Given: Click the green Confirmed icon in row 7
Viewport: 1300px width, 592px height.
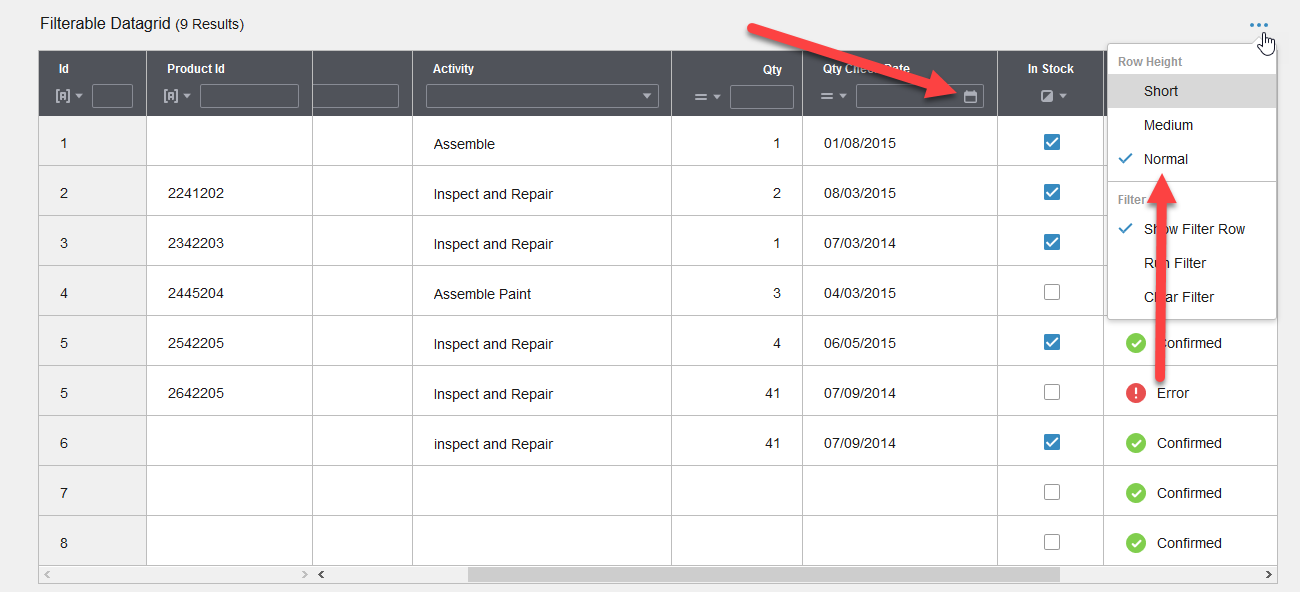Looking at the screenshot, I should pyautogui.click(x=1136, y=493).
